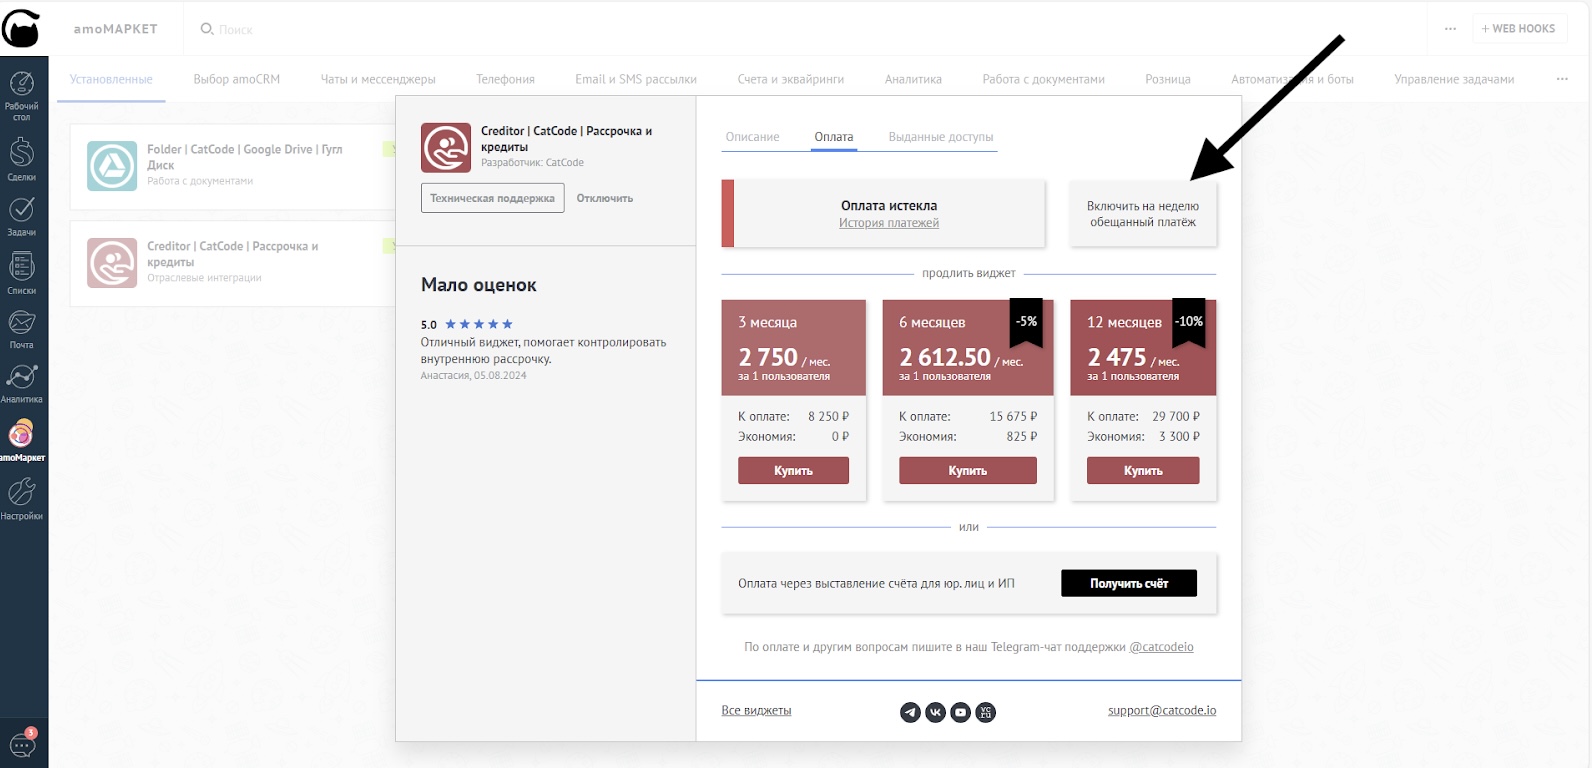The width and height of the screenshot is (1592, 768).
Task: Open Телефония category tab
Action: [x=505, y=79]
